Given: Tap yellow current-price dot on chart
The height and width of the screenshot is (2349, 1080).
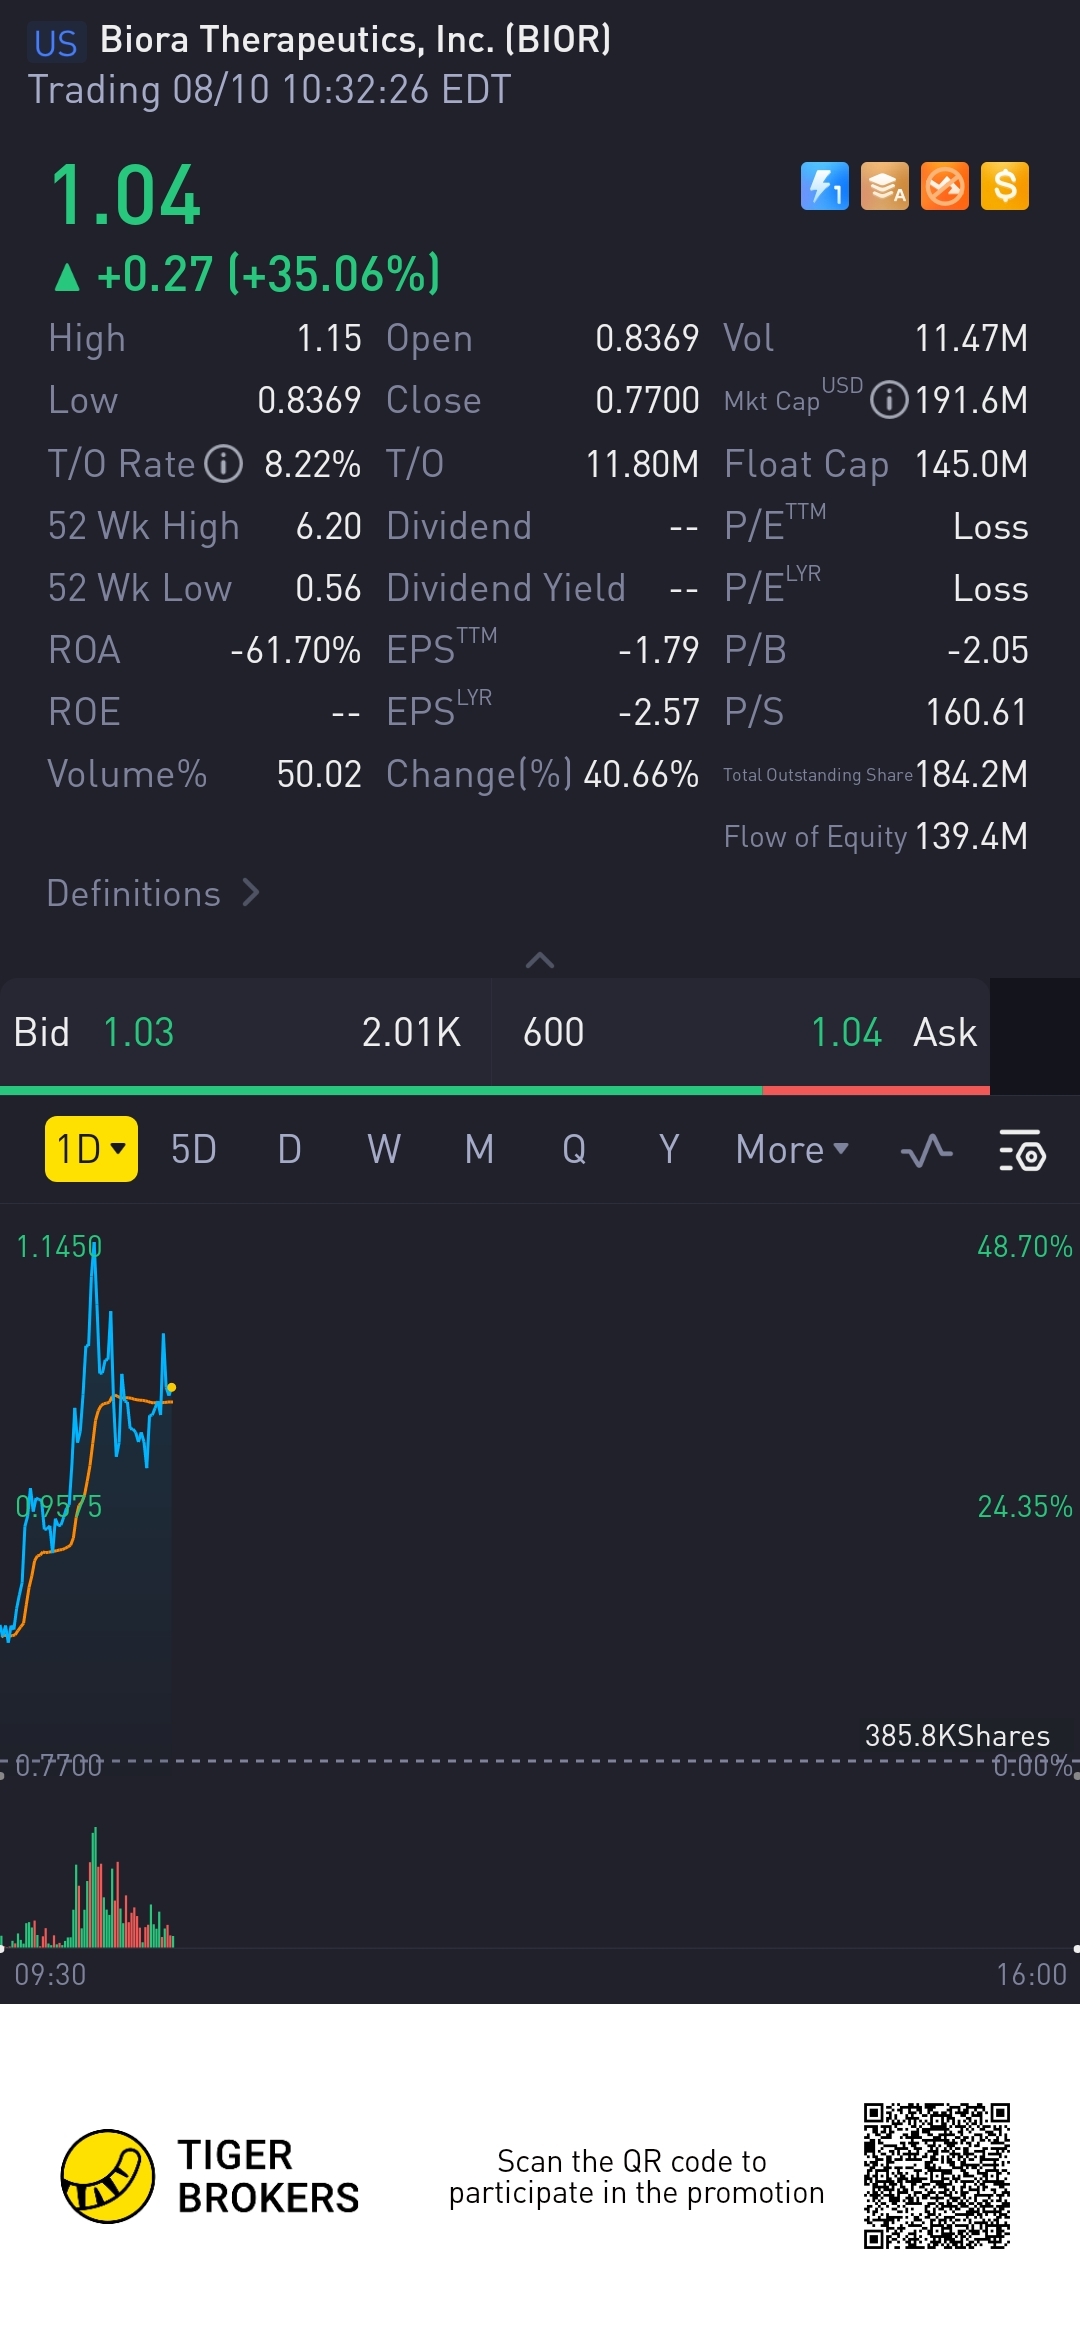Looking at the screenshot, I should (172, 1387).
